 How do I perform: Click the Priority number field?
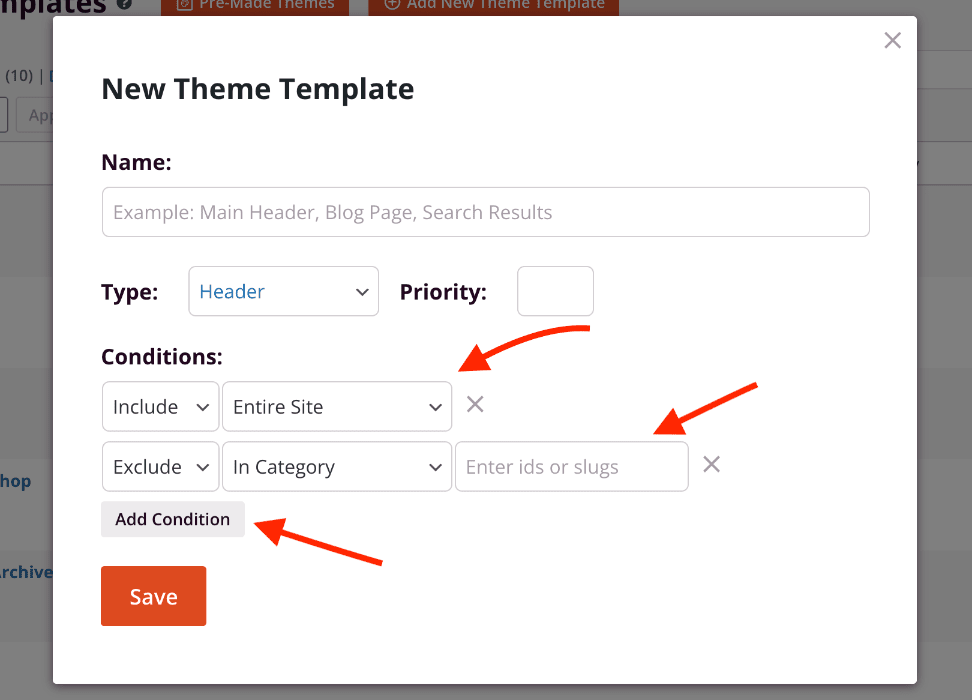point(555,292)
